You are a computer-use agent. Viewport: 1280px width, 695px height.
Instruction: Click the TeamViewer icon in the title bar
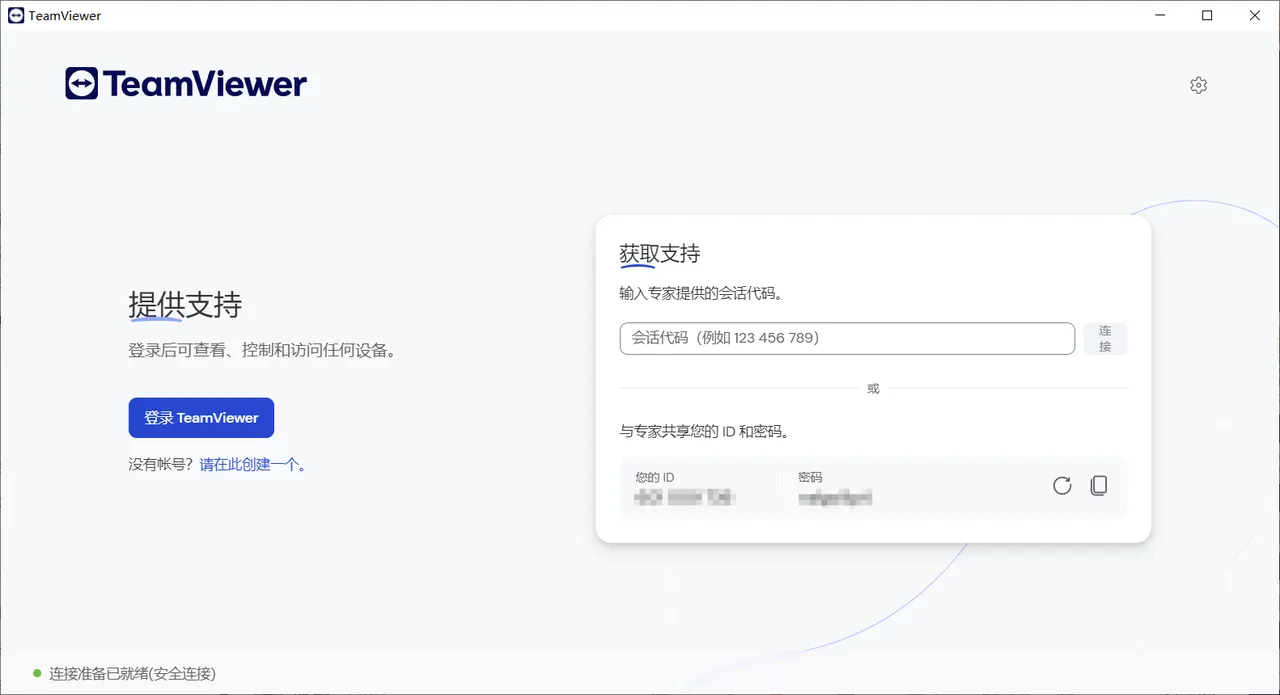(16, 15)
